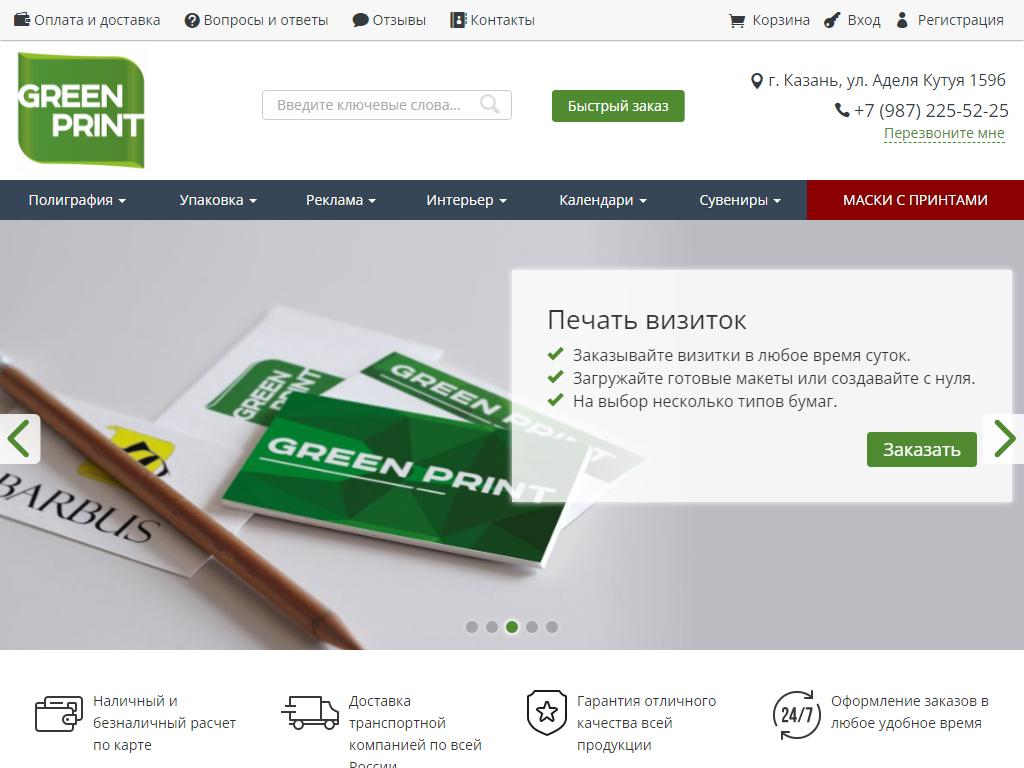Viewport: 1024px width, 768px height.
Task: Select the first carousel dot
Action: (472, 627)
